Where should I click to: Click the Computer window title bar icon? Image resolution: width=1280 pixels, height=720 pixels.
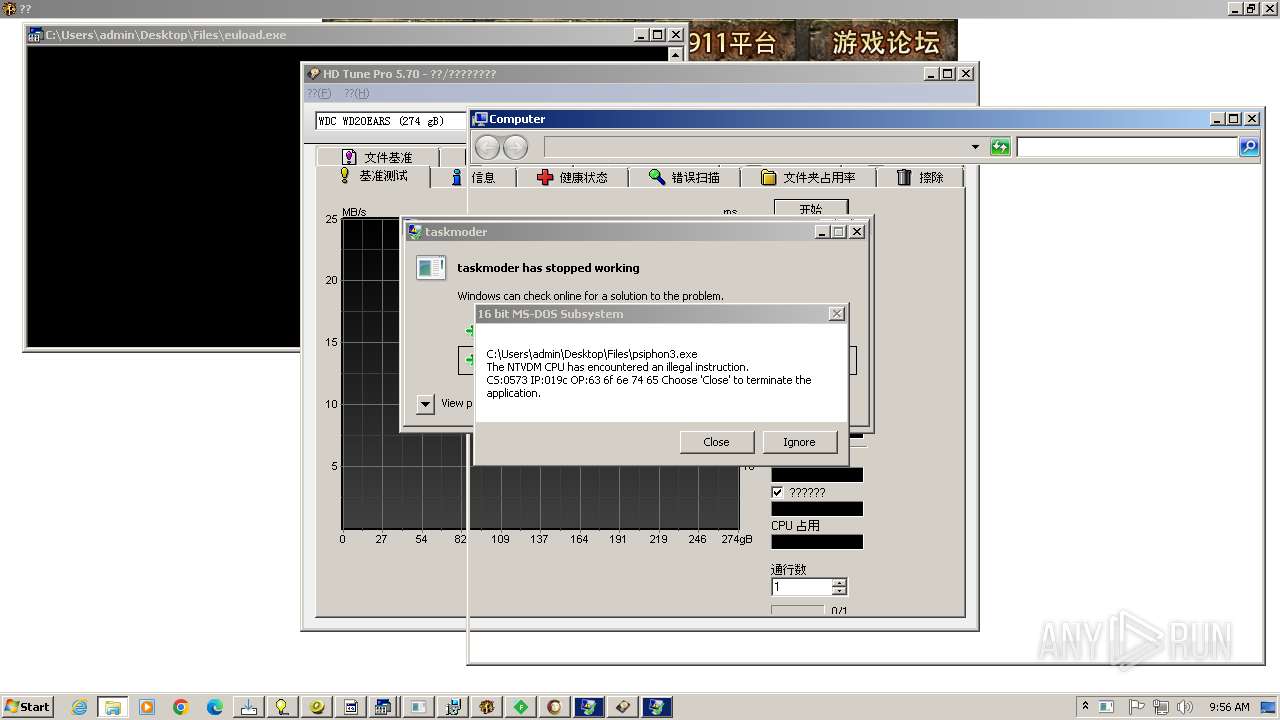coord(480,119)
